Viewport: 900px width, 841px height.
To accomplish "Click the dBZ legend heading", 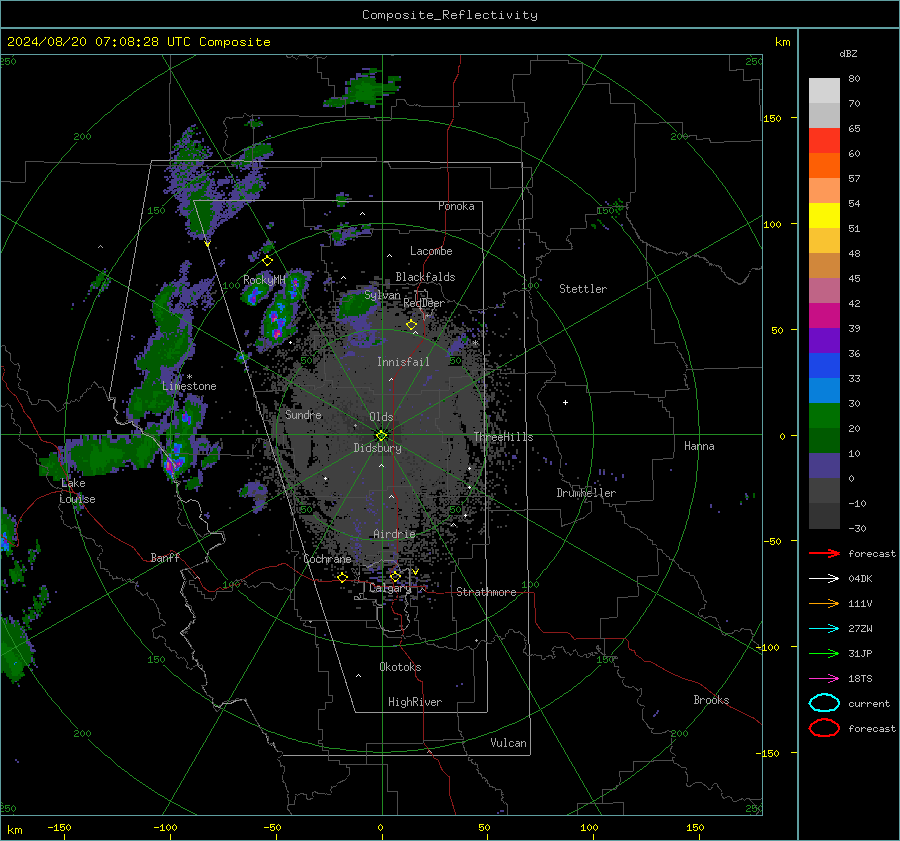I will point(848,53).
